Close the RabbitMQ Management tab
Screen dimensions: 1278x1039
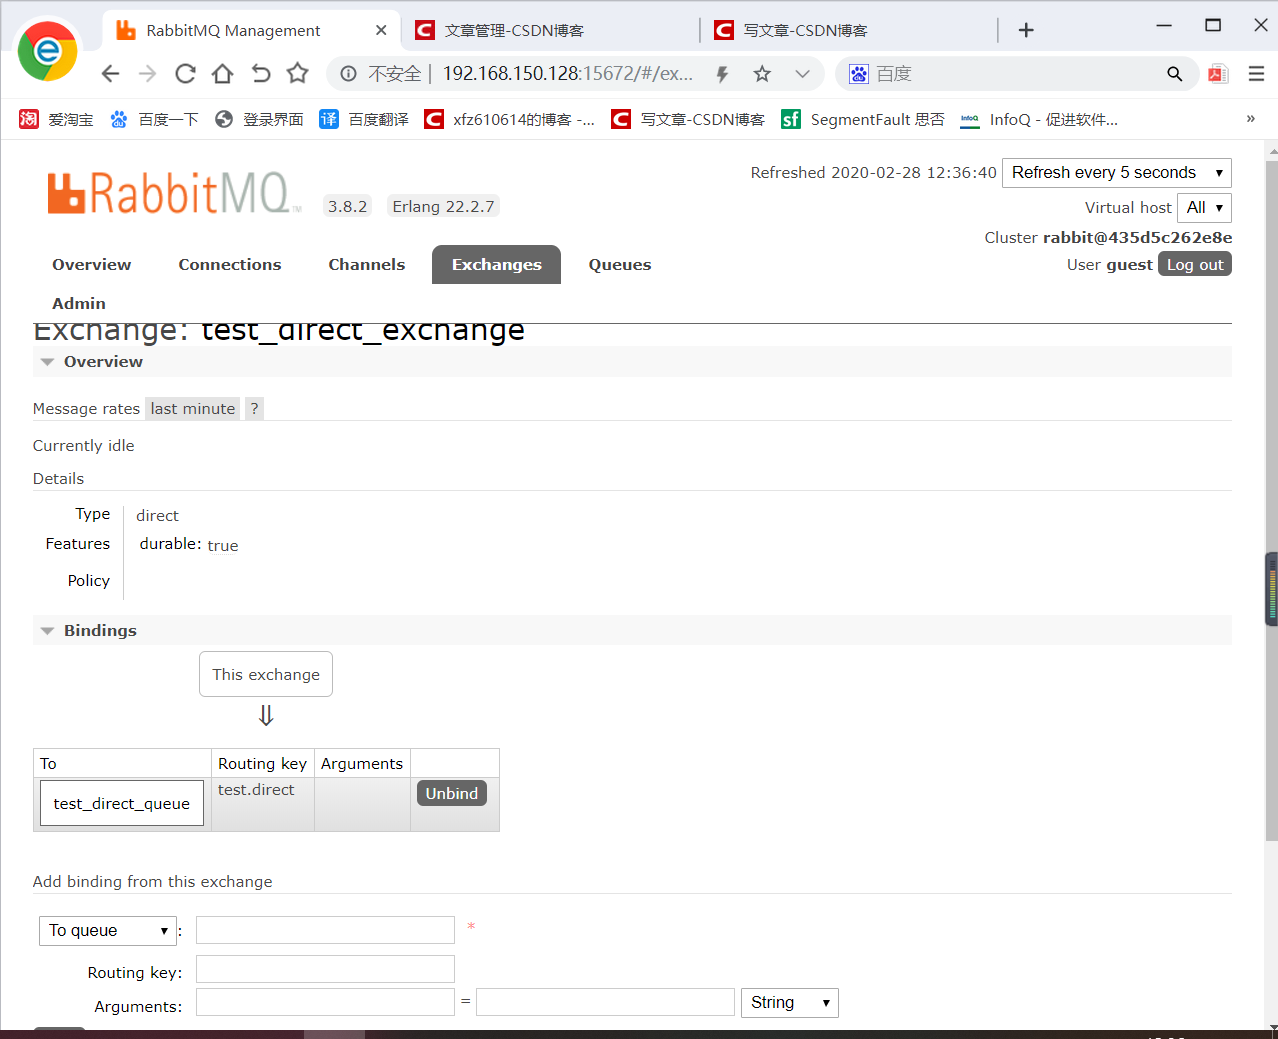click(381, 30)
